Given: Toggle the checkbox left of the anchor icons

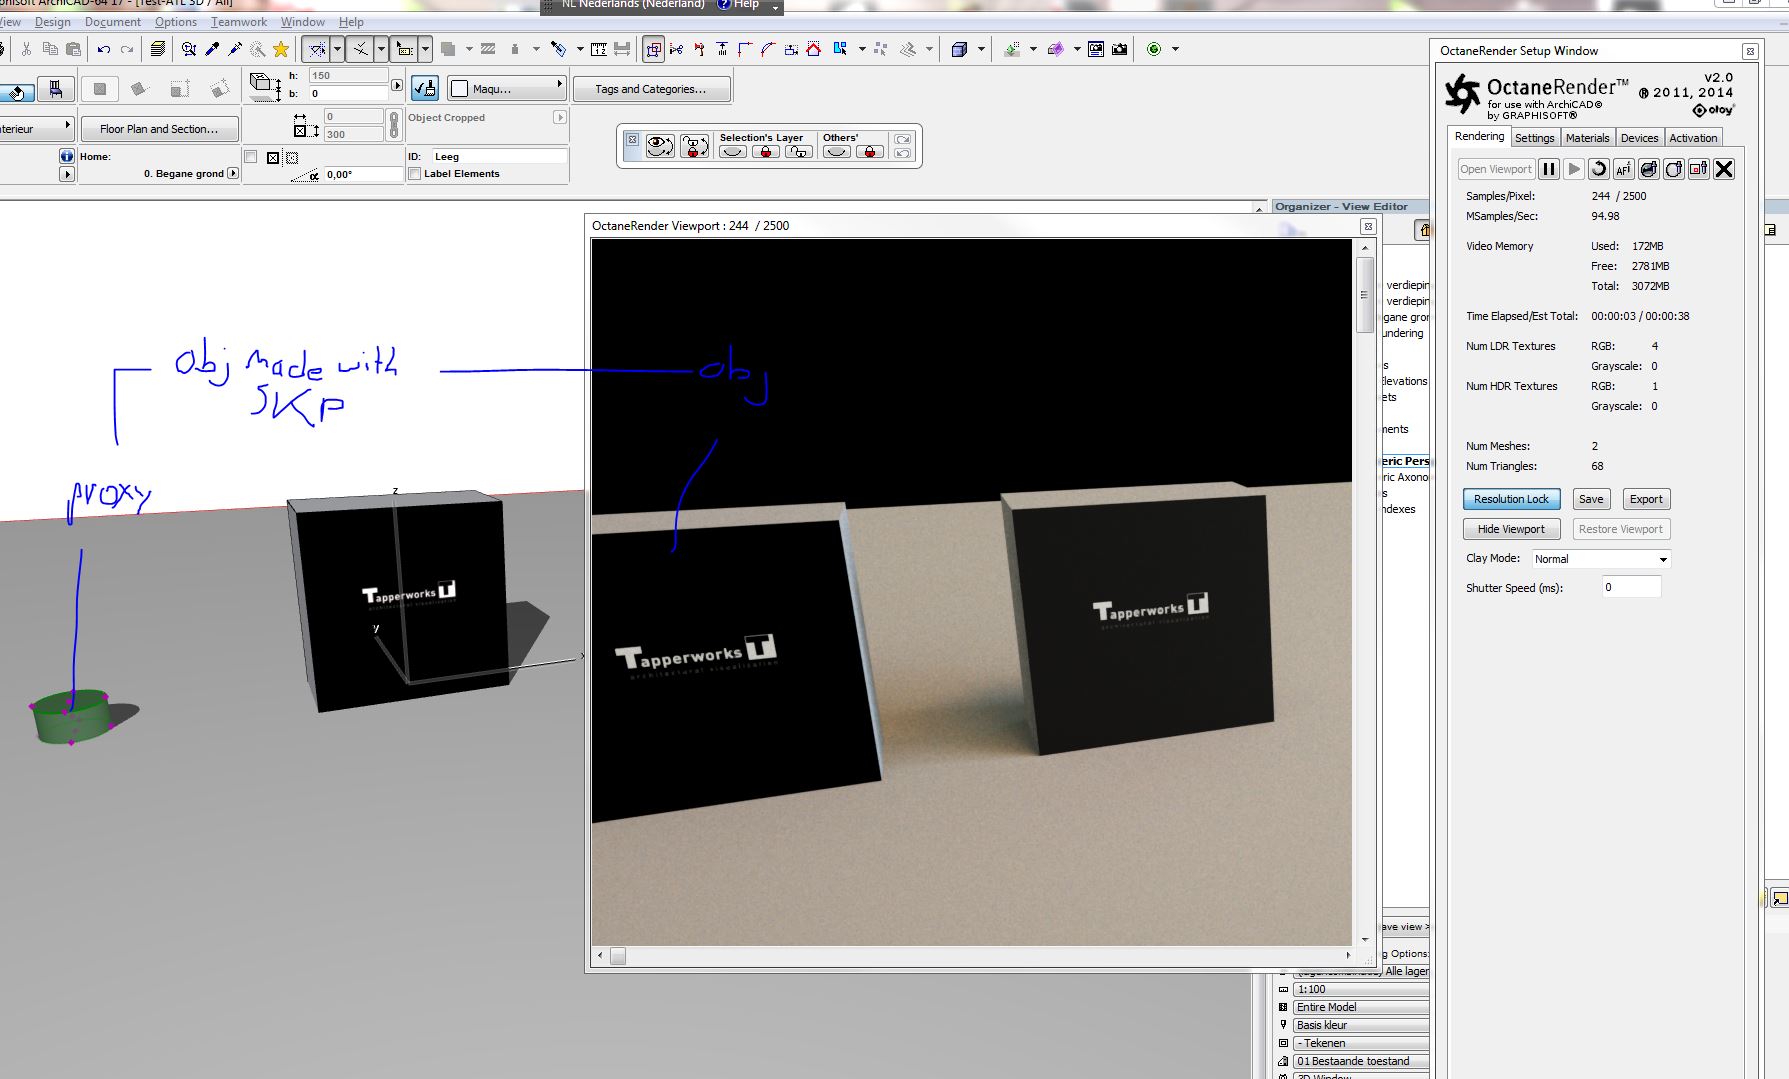Looking at the screenshot, I should click(251, 157).
